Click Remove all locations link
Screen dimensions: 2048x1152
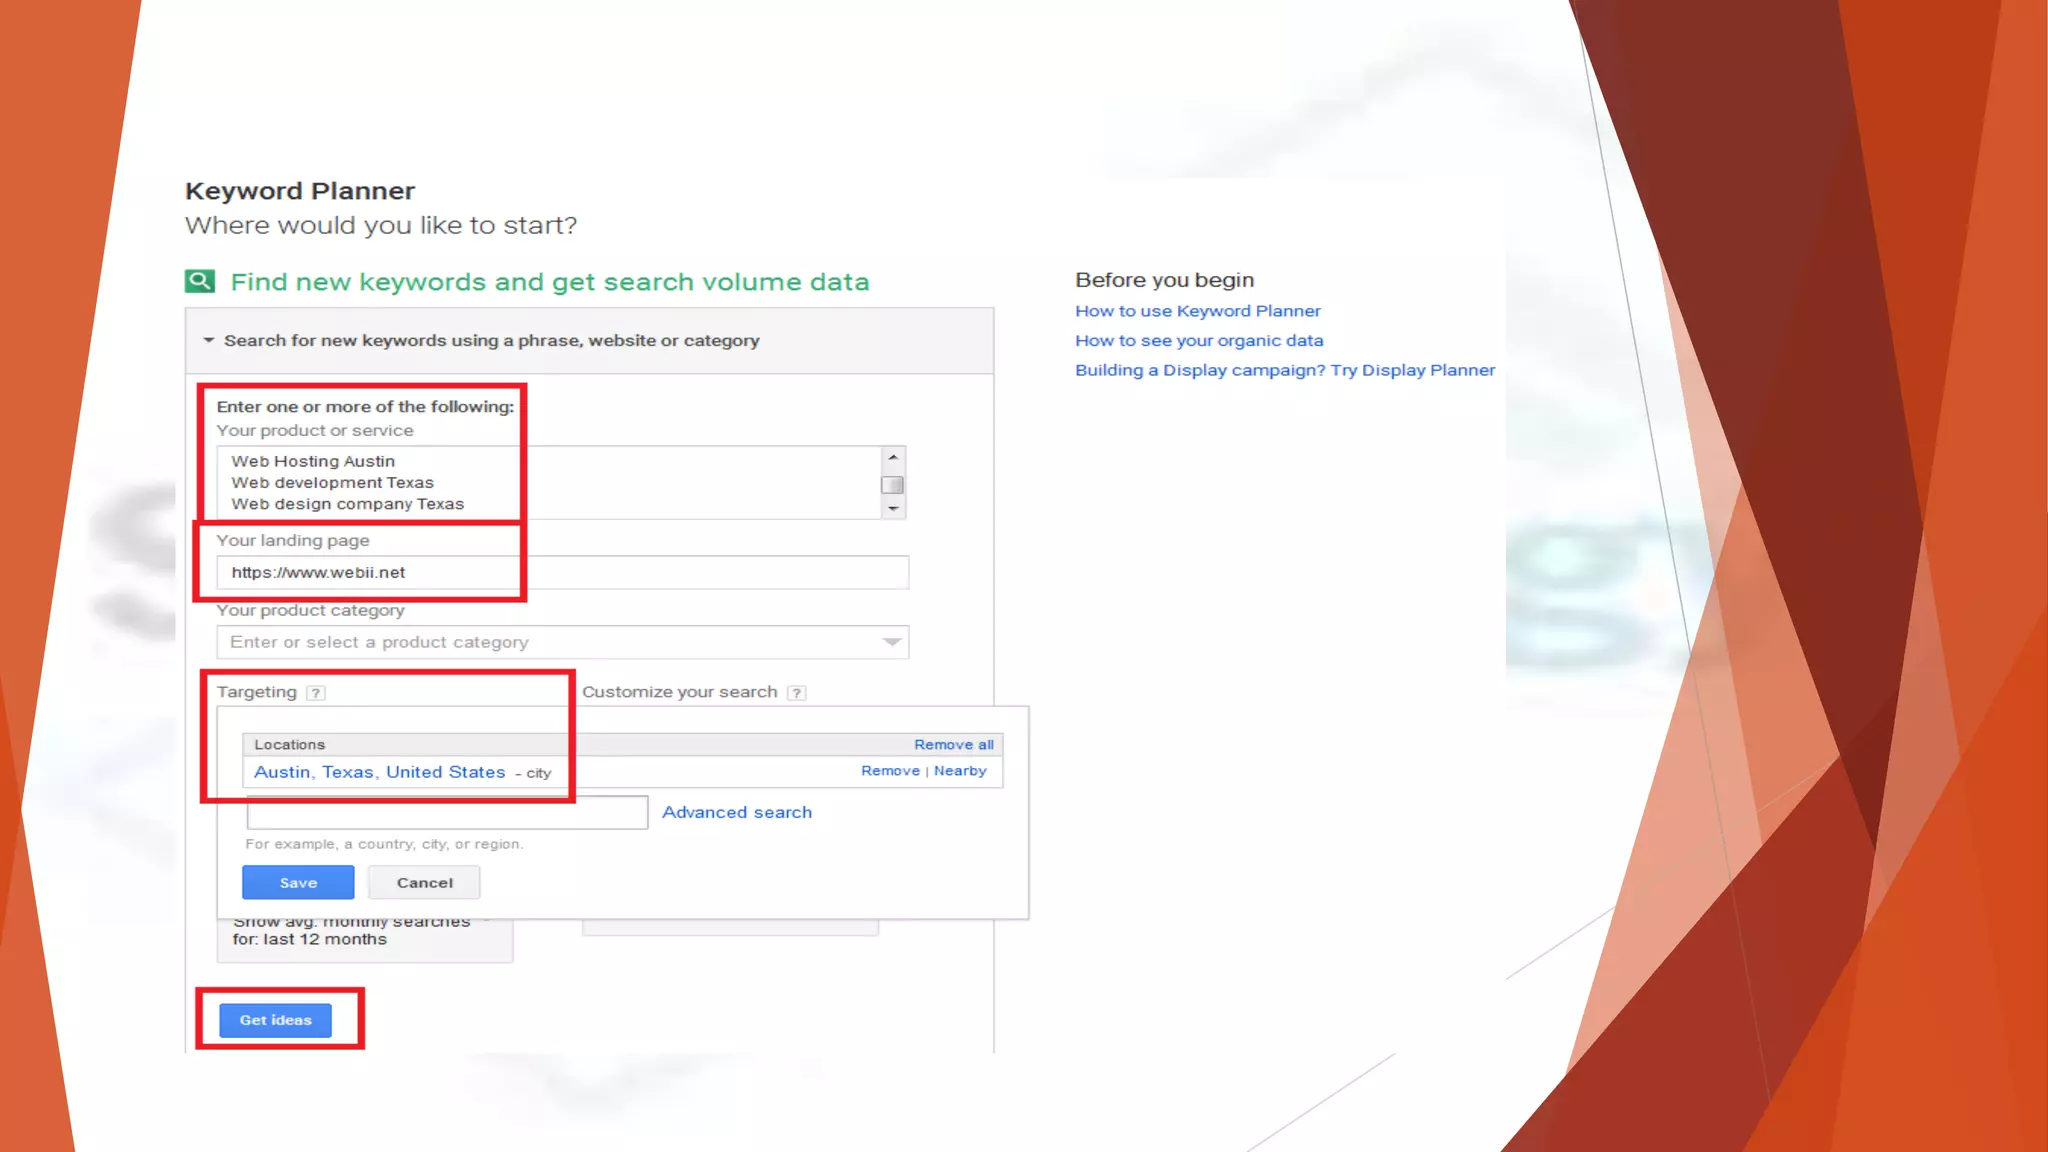pyautogui.click(x=953, y=745)
